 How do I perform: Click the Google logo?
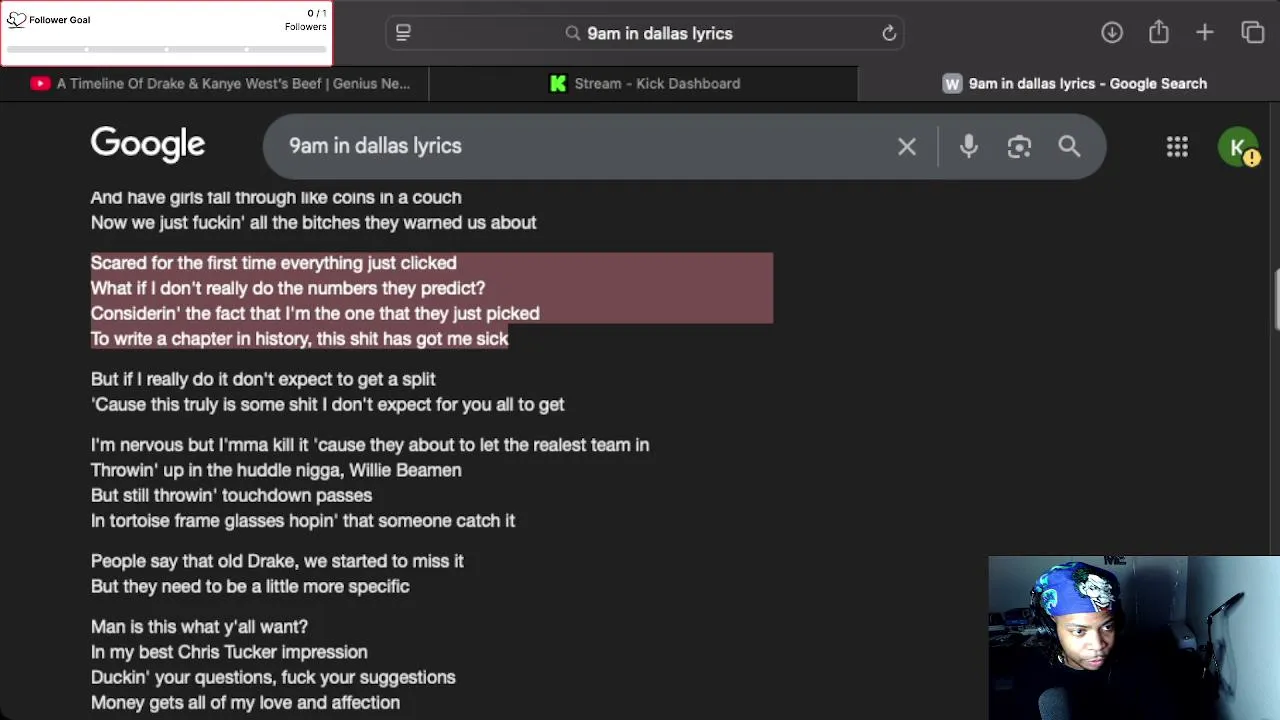tap(148, 144)
